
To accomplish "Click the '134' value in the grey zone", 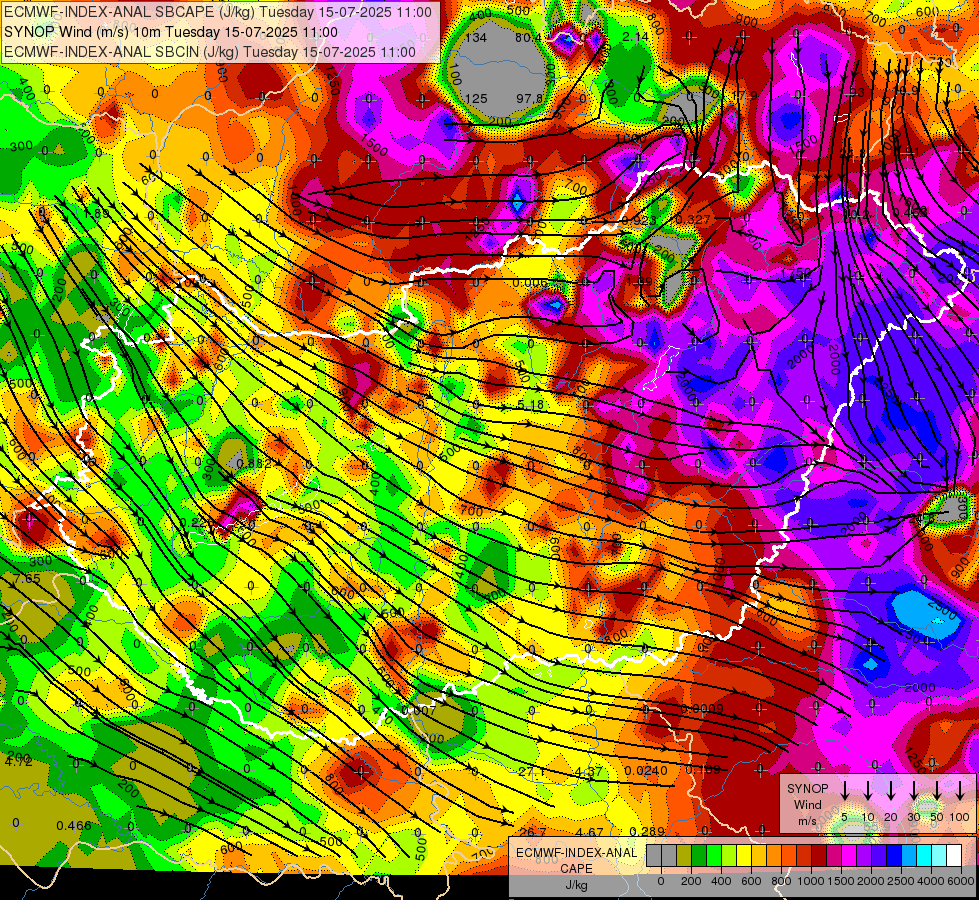I will coord(476,37).
